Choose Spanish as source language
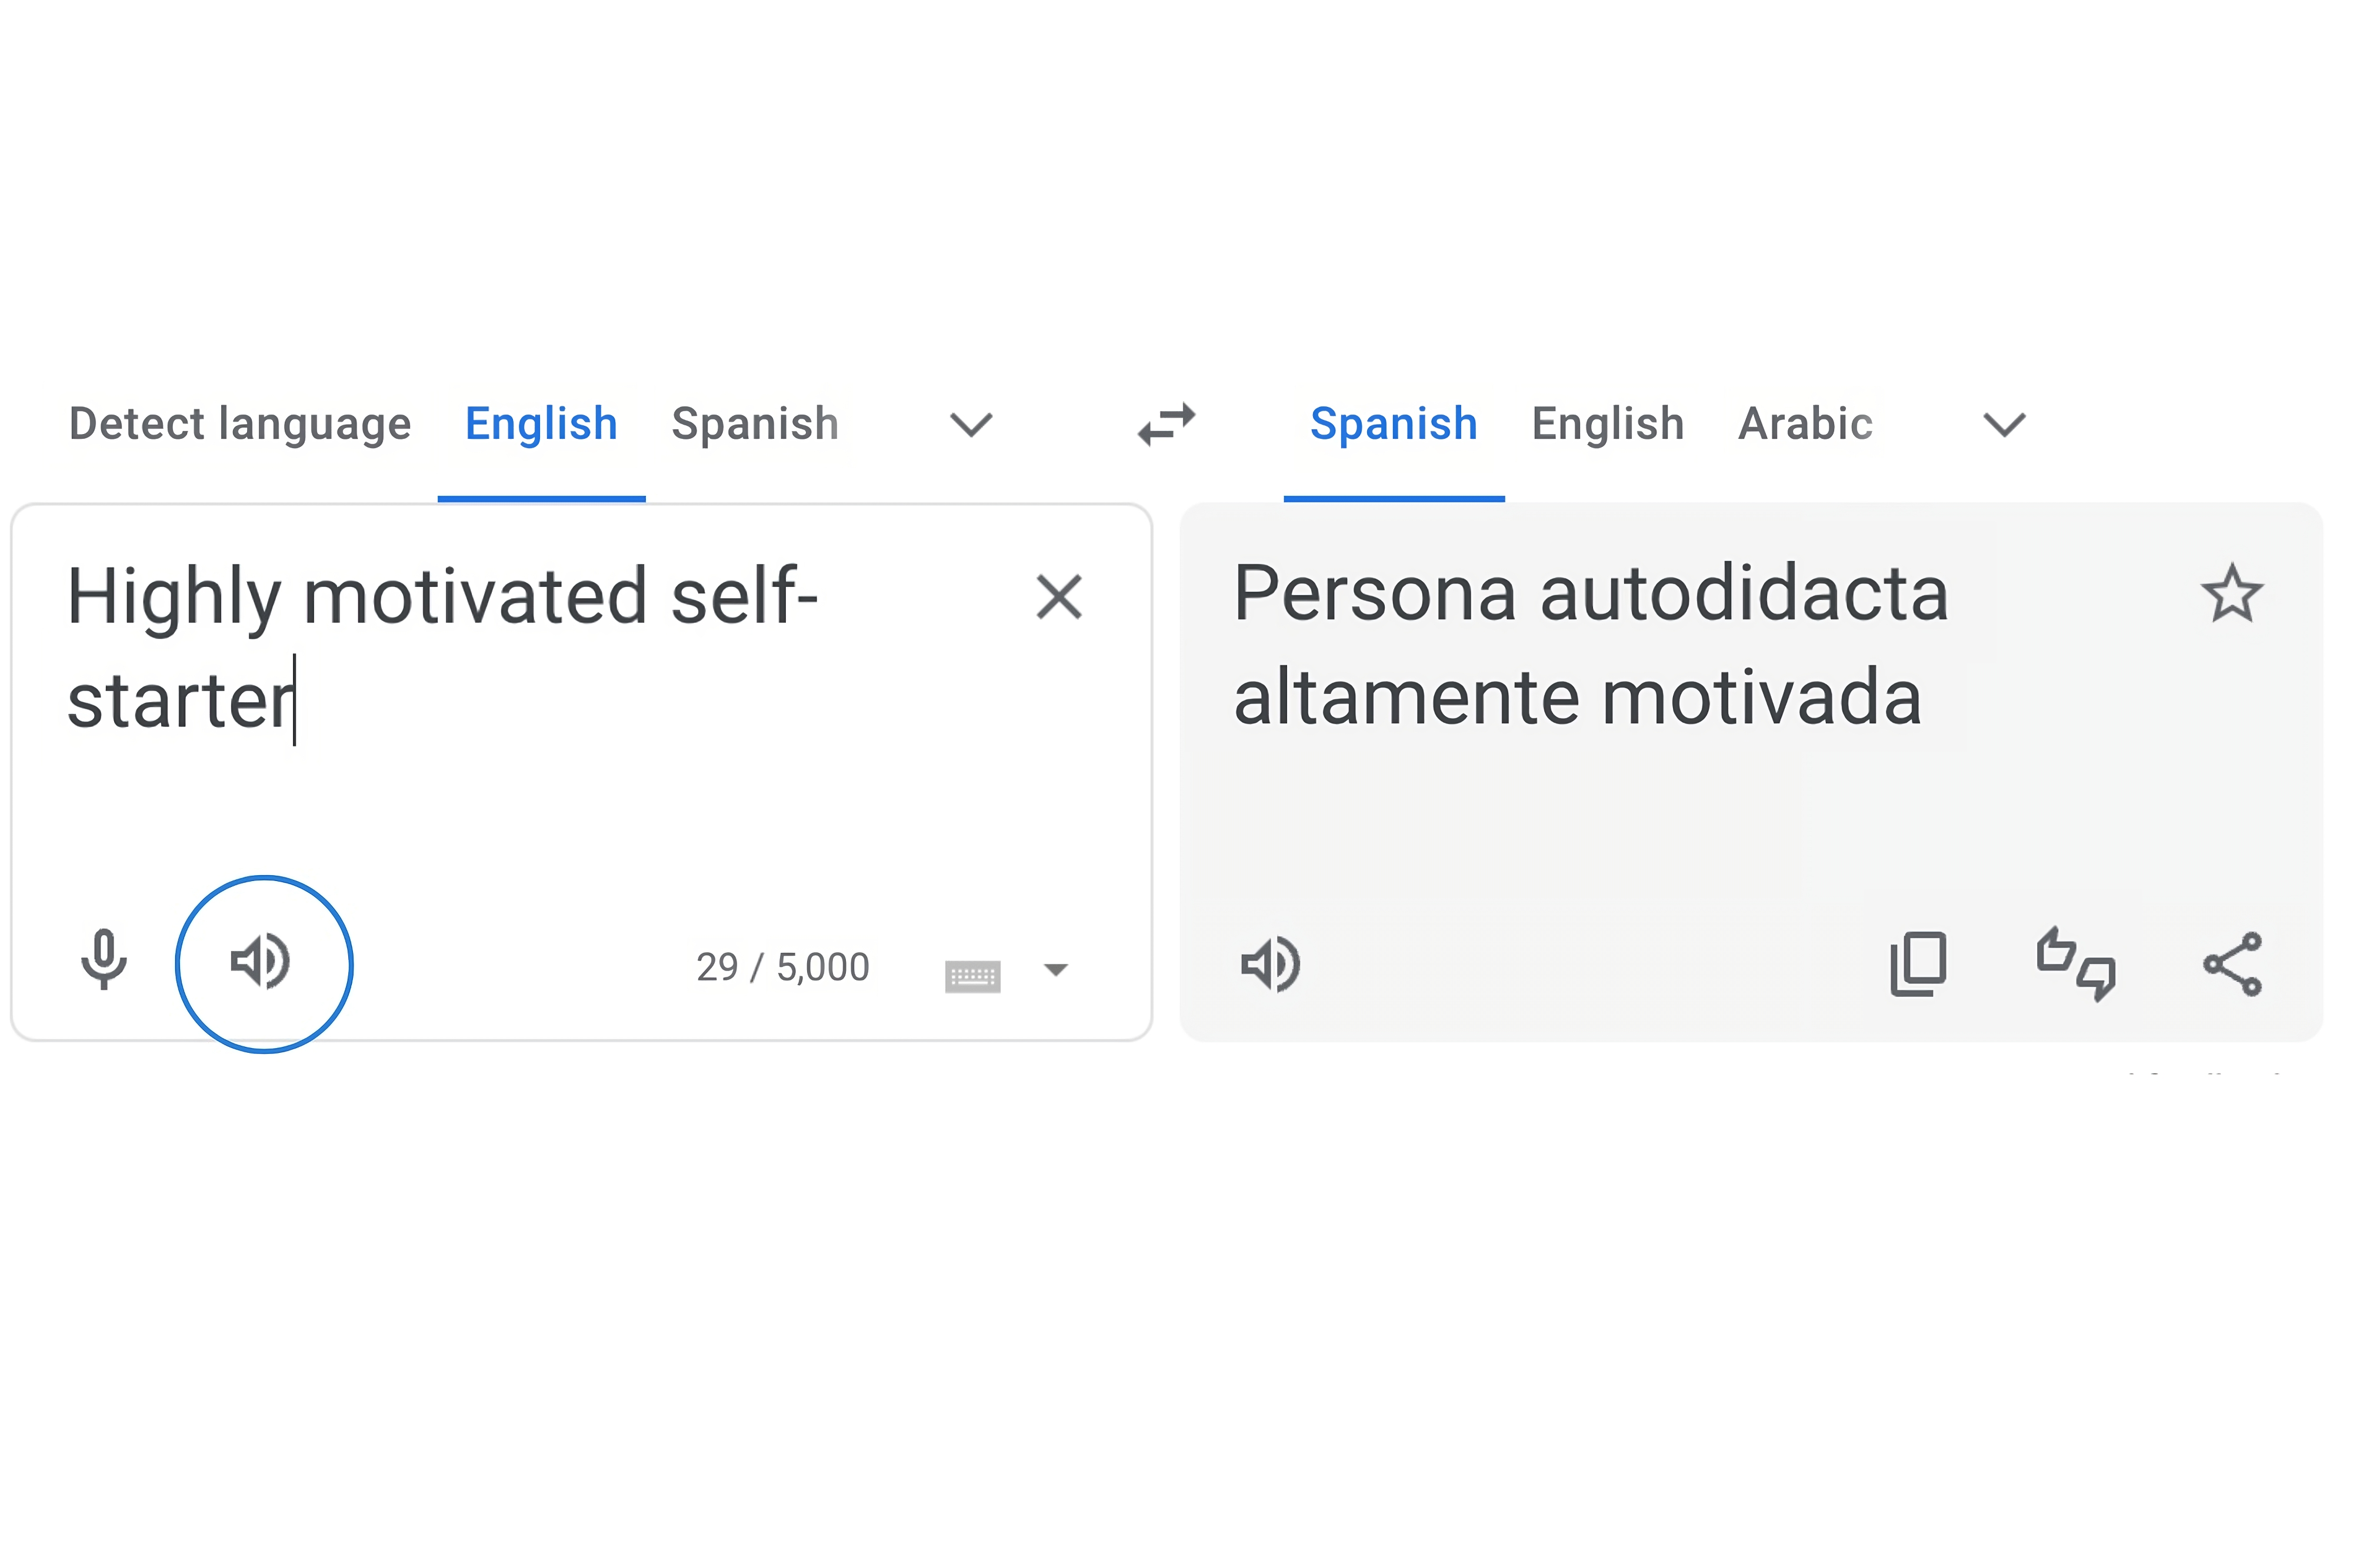2353x1568 pixels. pyautogui.click(x=755, y=424)
